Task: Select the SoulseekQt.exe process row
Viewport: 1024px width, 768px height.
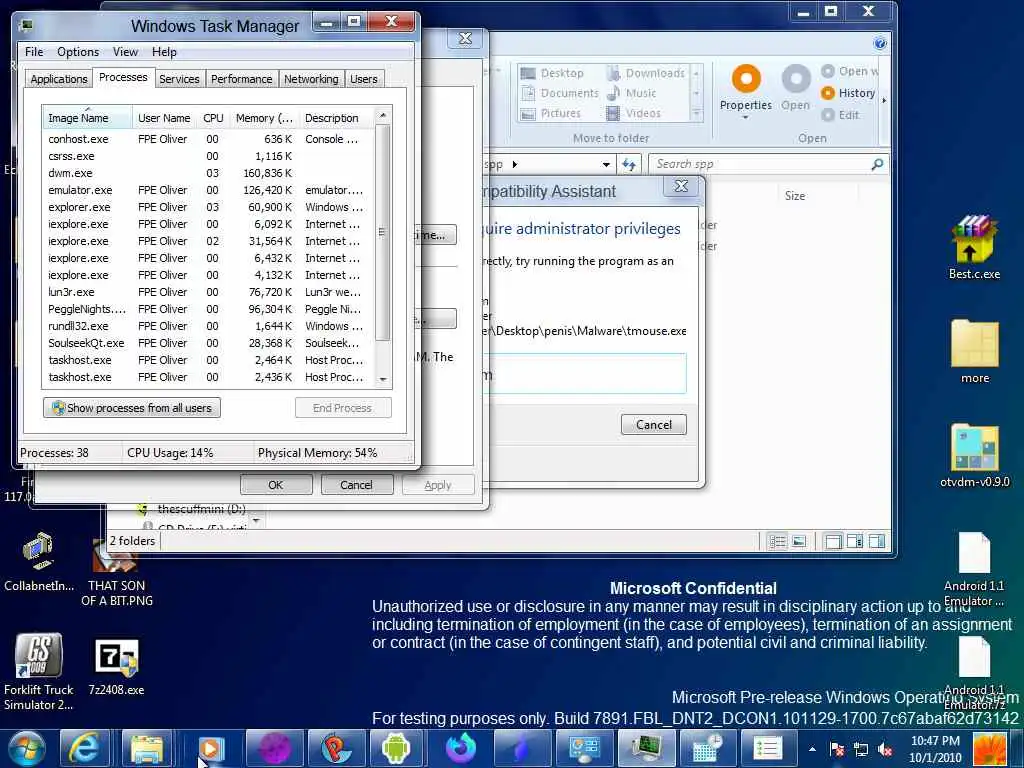Action: point(208,343)
